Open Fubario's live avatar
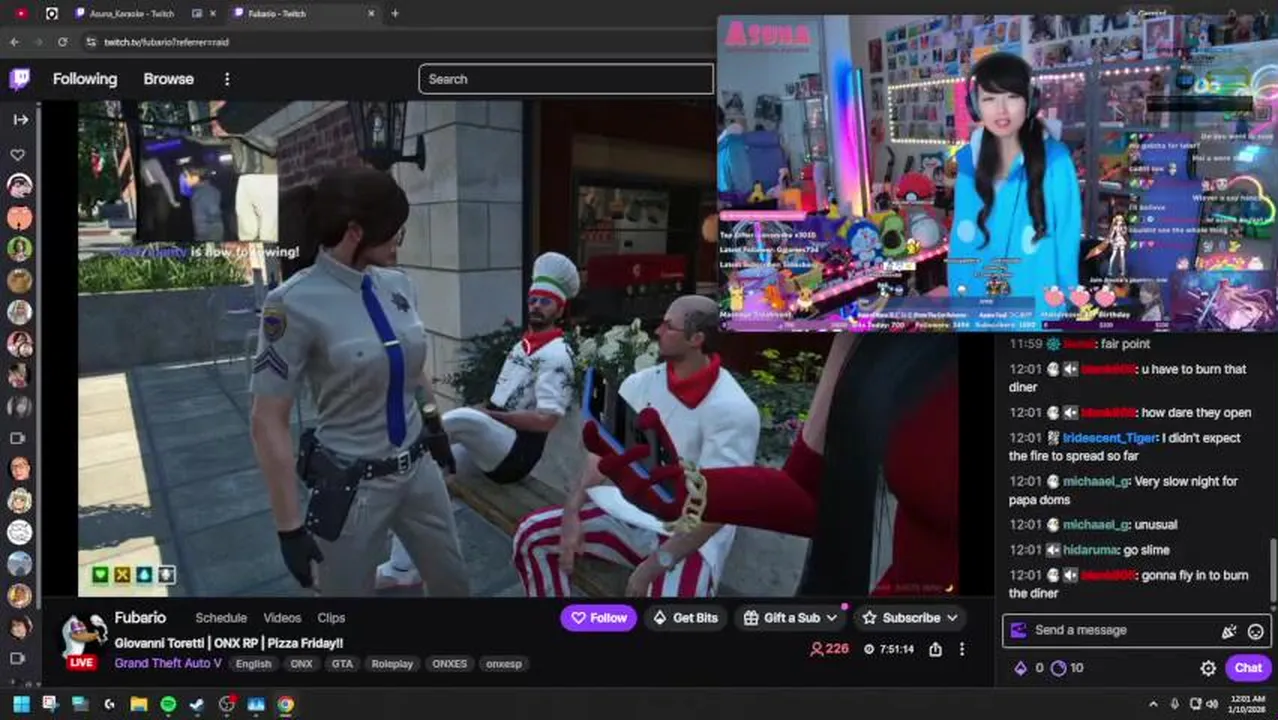Screen dimensions: 1278x720 click(x=83, y=640)
